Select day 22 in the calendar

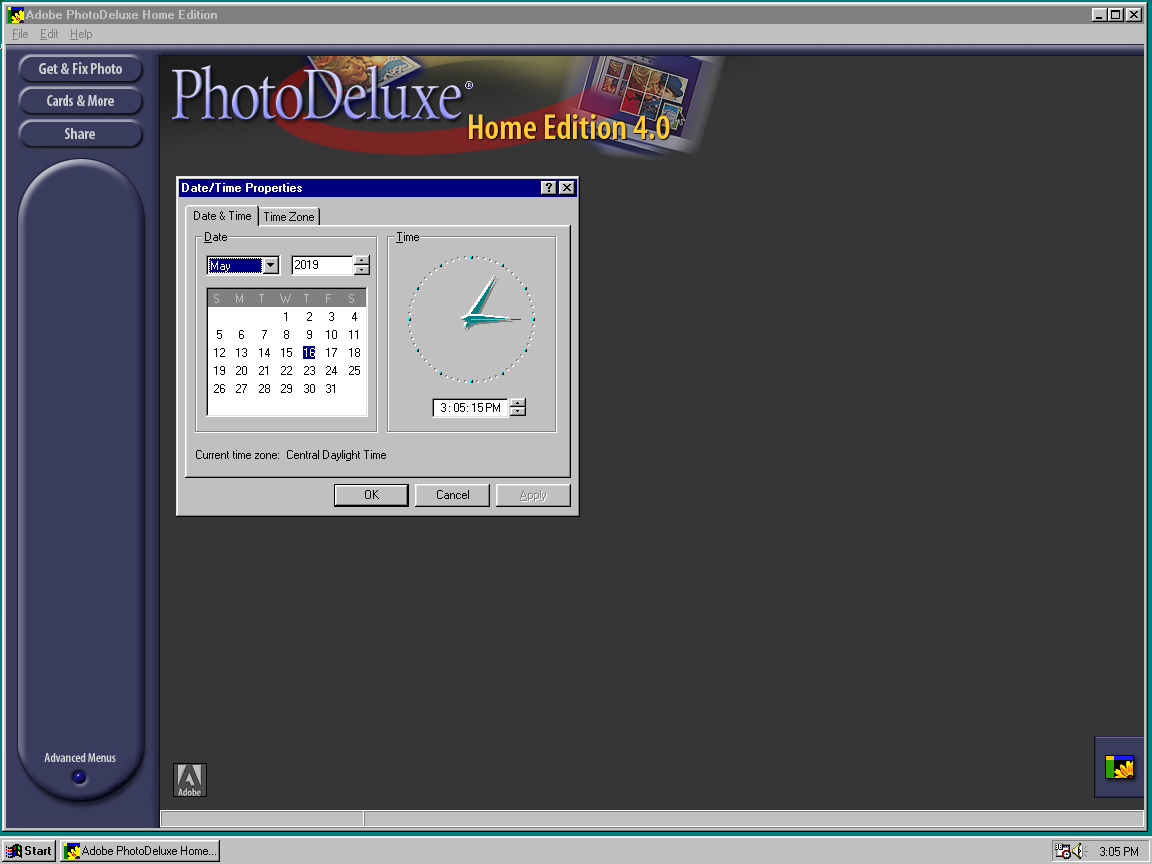286,370
